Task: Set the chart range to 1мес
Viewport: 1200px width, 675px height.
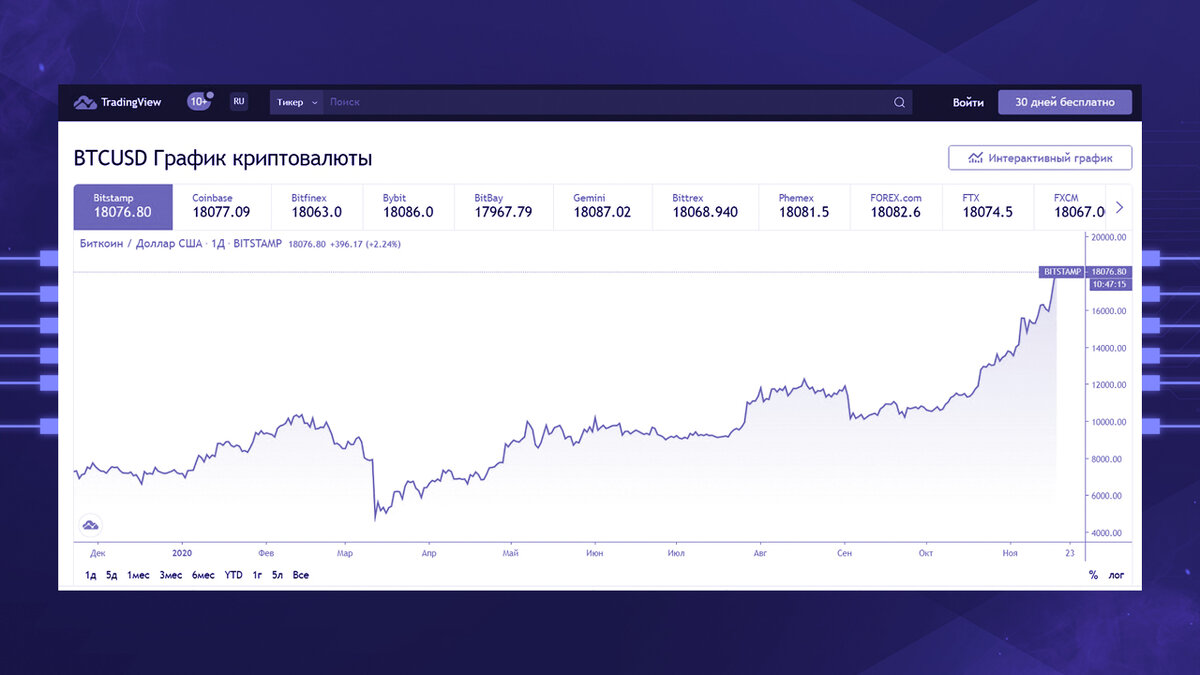Action: [138, 575]
